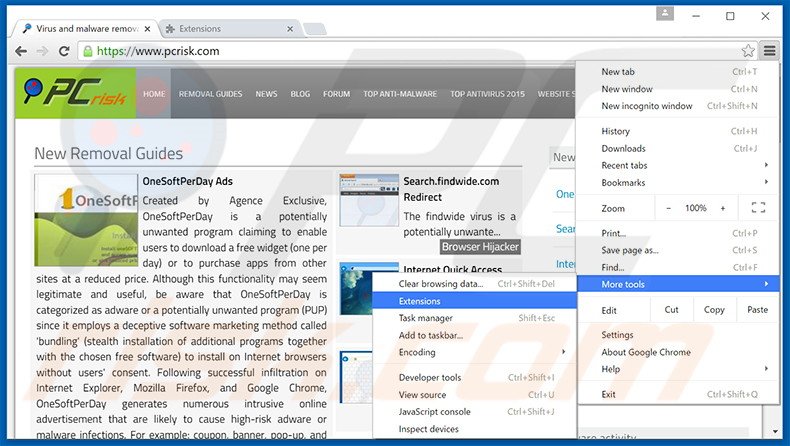Expand the Bookmarks submenu
The width and height of the screenshot is (790, 446).
[678, 183]
